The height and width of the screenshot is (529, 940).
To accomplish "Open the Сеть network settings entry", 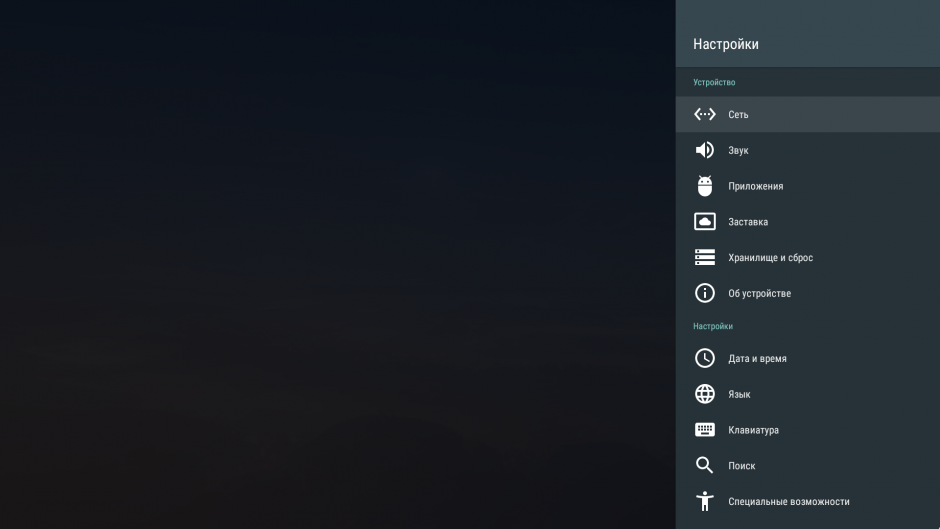I will 808,114.
